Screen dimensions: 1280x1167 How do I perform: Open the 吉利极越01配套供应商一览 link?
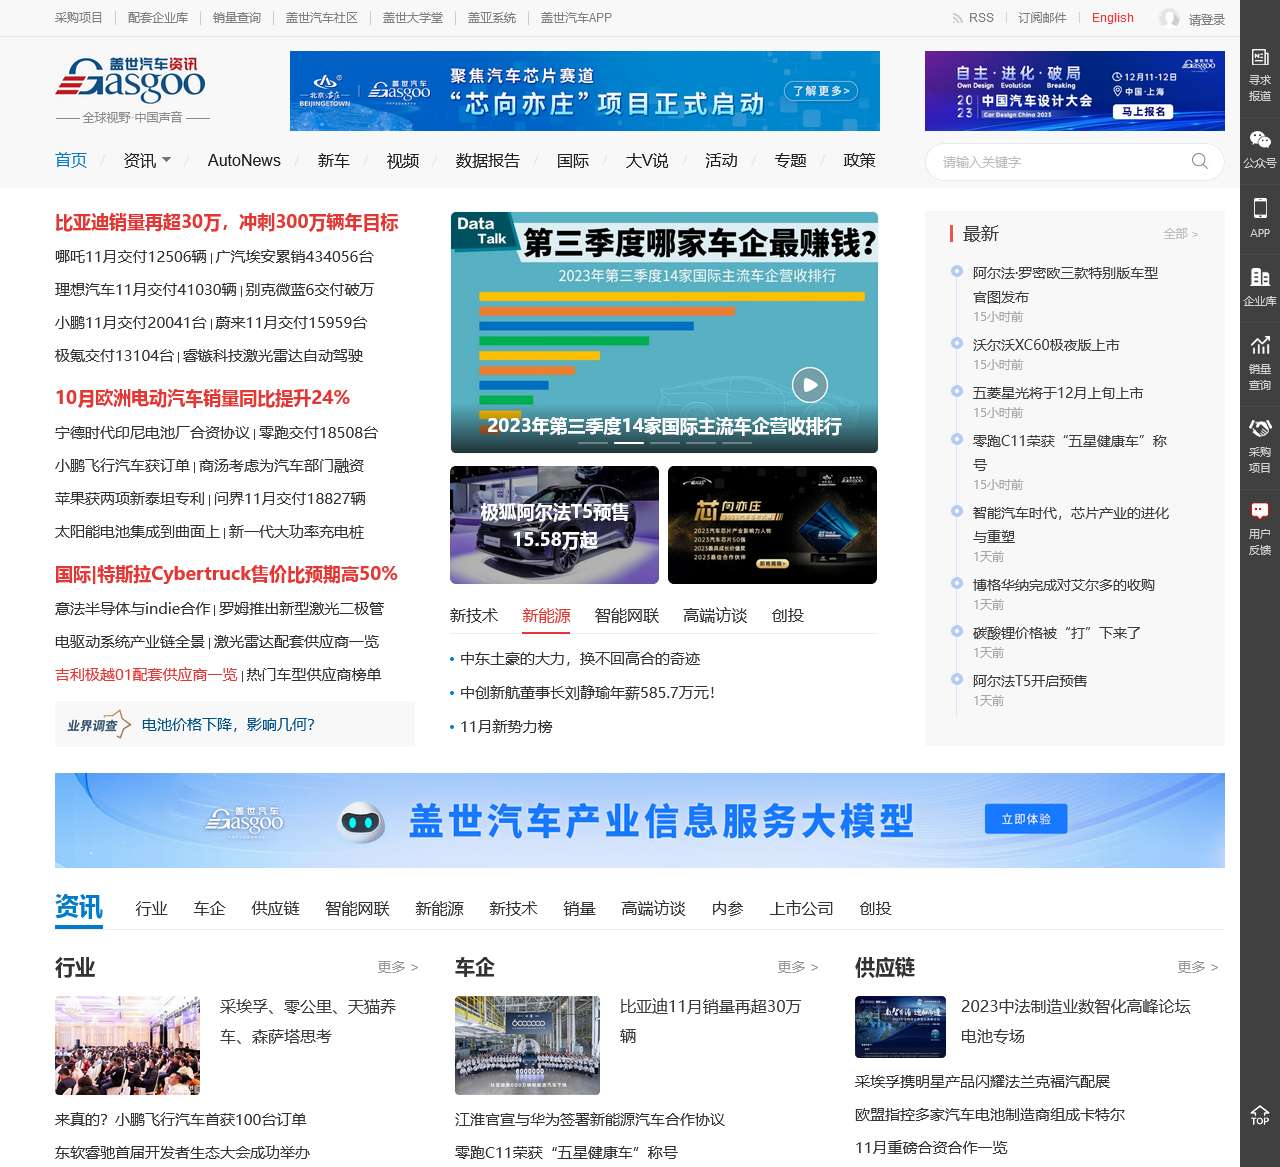(x=146, y=674)
